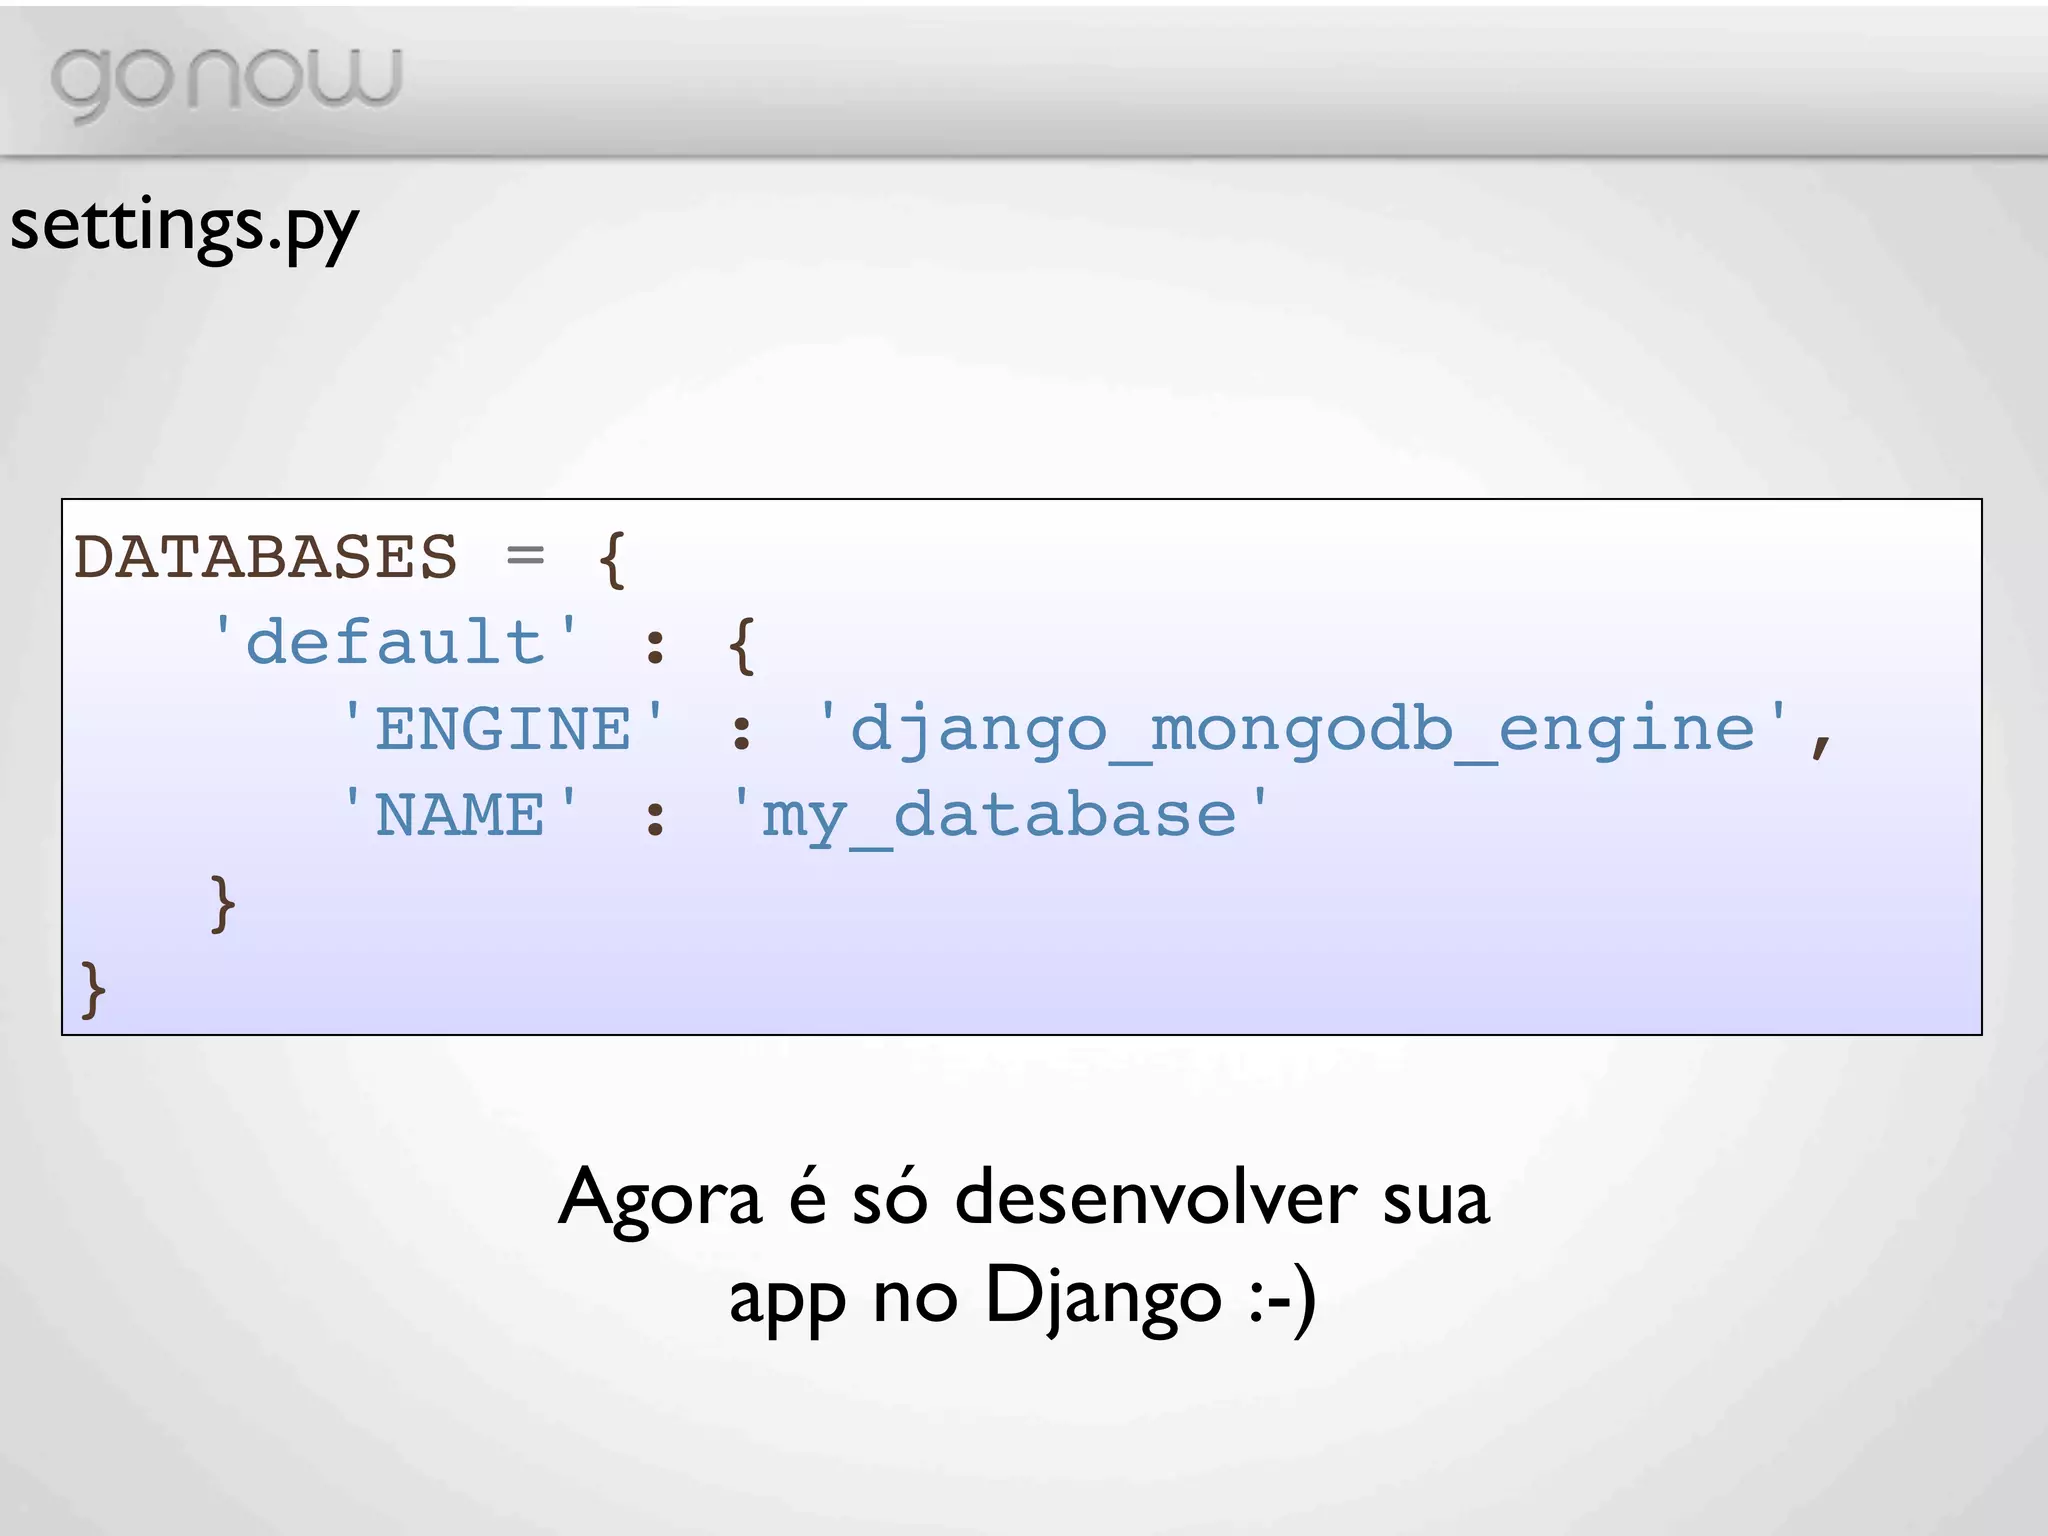Select the 'settings.py' heading text
This screenshot has width=2048, height=1536.
(x=184, y=228)
